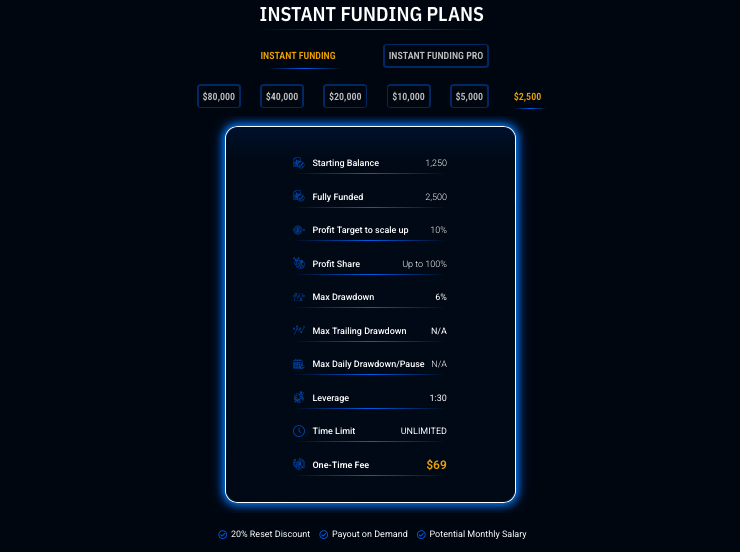Select the Instant Funding tab
Viewport: 740px width, 552px height.
(x=298, y=56)
